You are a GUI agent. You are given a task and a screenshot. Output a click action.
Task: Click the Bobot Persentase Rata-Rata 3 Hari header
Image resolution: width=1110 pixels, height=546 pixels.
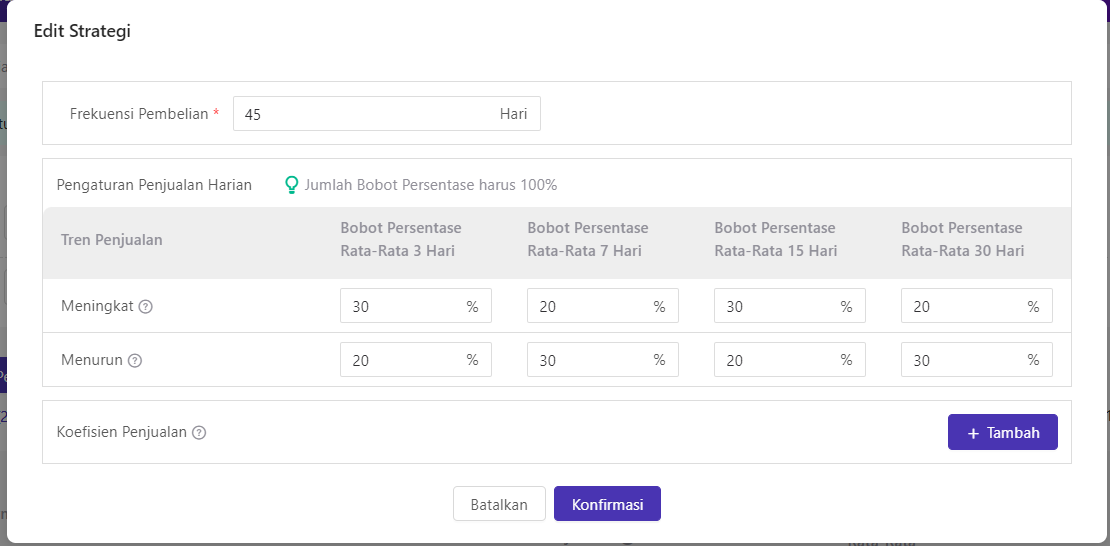point(401,240)
